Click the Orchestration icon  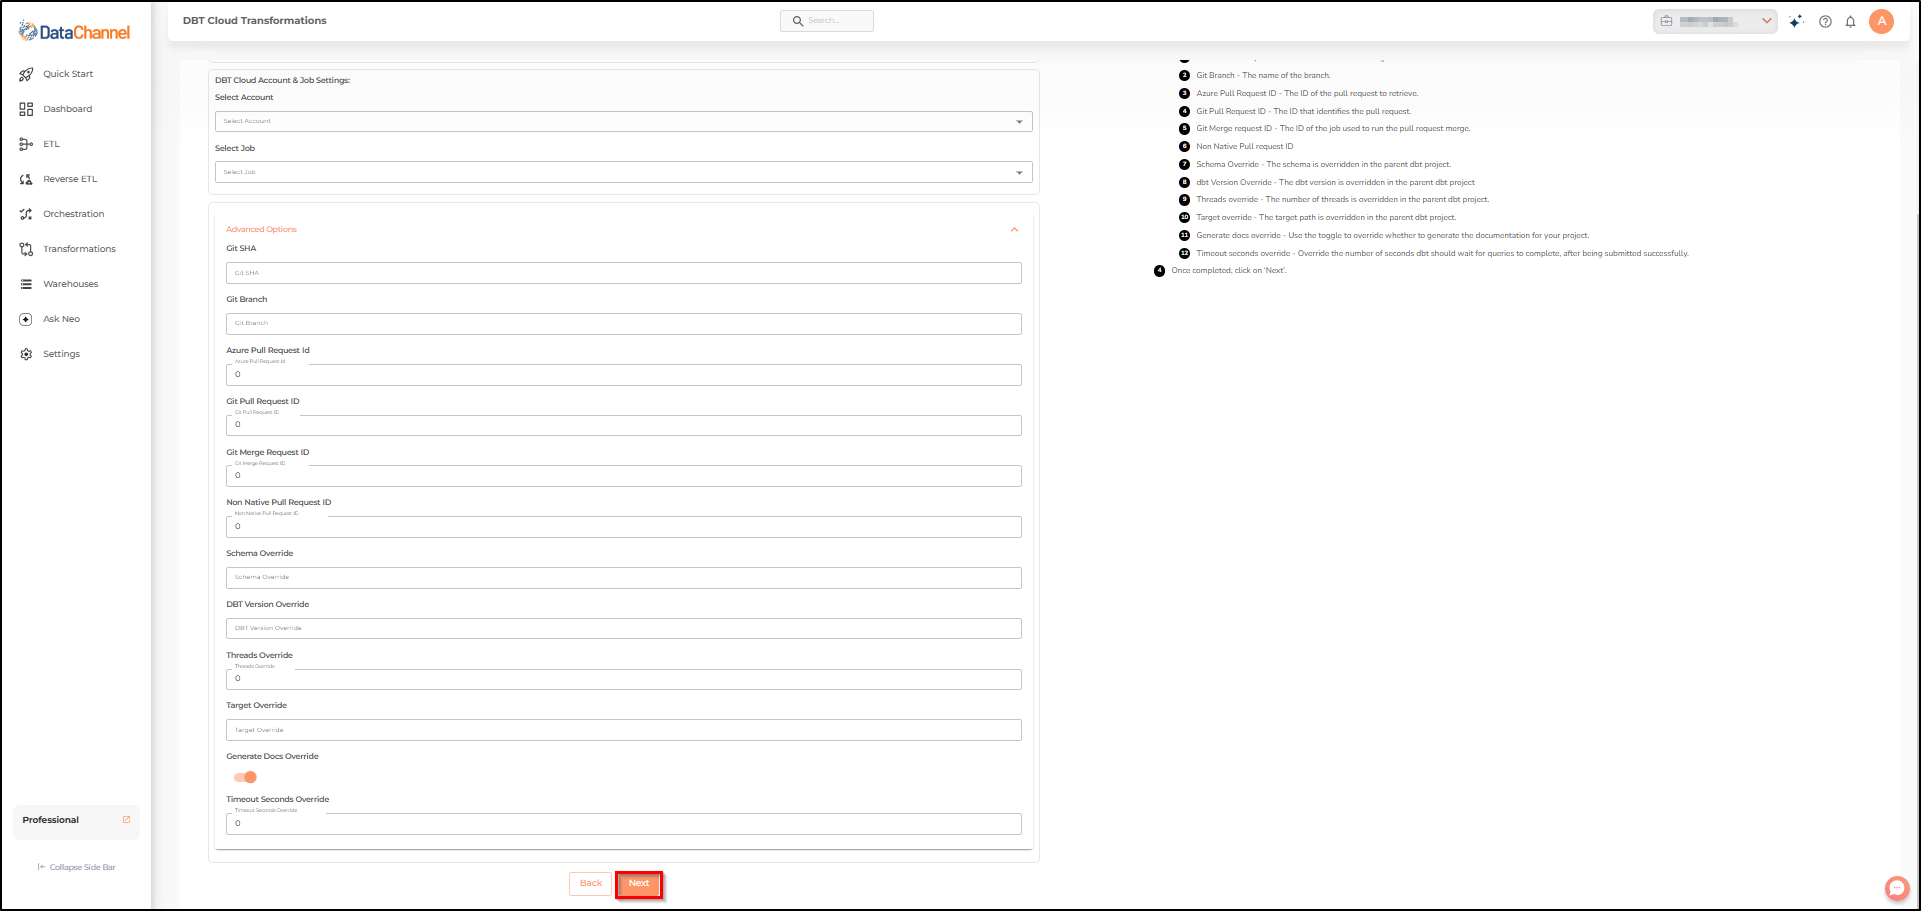26,214
